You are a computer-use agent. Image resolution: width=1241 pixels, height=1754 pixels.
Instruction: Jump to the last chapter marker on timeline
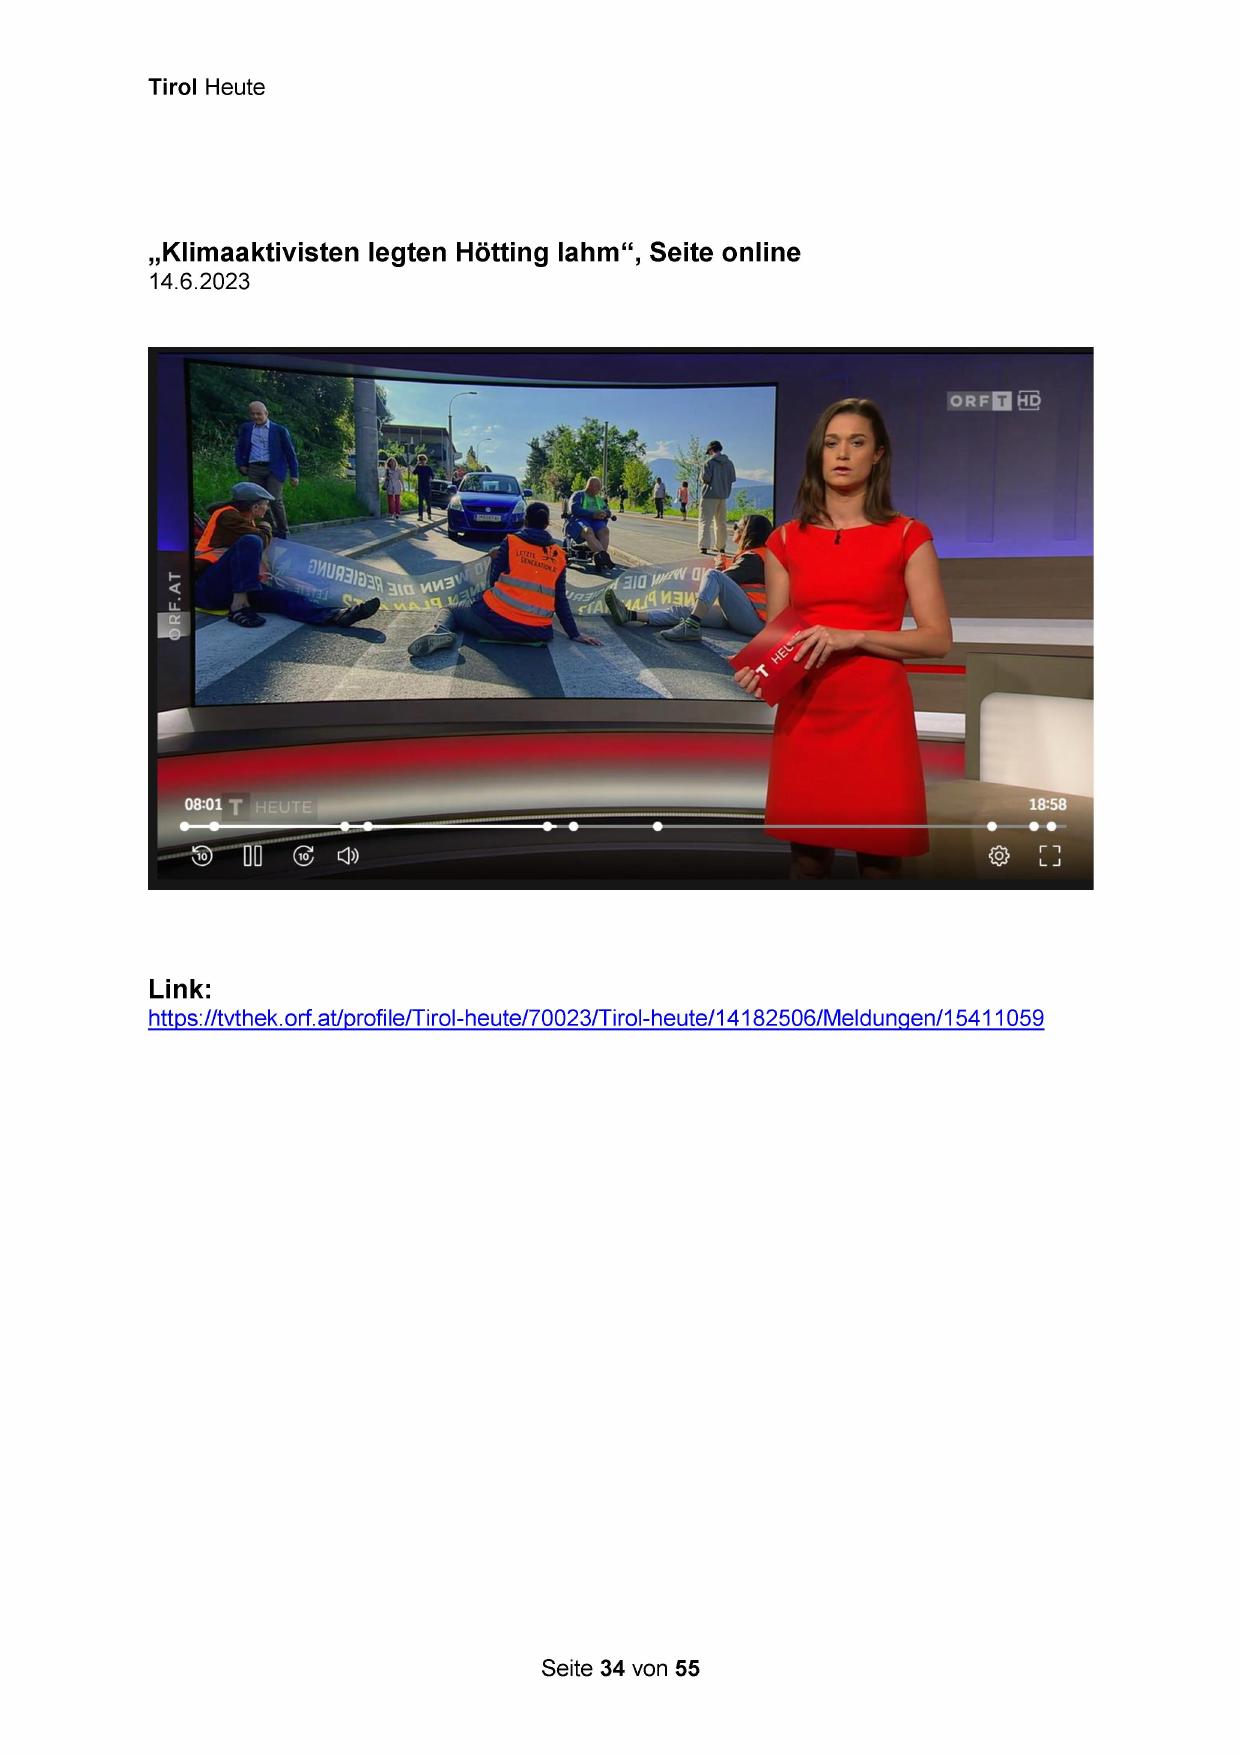pyautogui.click(x=1051, y=827)
